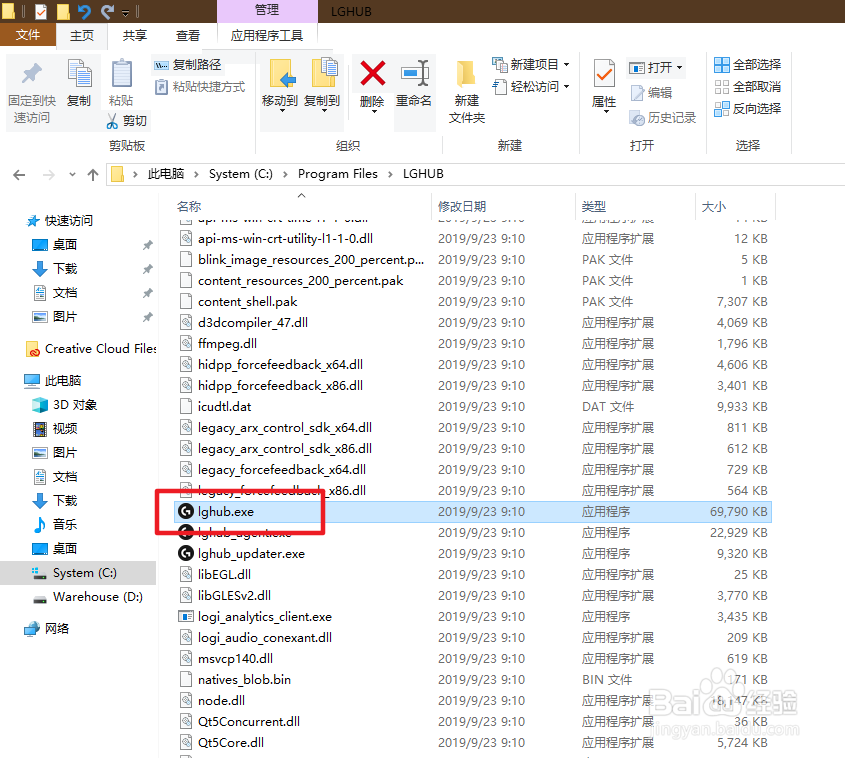Click the Up one level arrow
The width and height of the screenshot is (845, 758).
coord(93,175)
